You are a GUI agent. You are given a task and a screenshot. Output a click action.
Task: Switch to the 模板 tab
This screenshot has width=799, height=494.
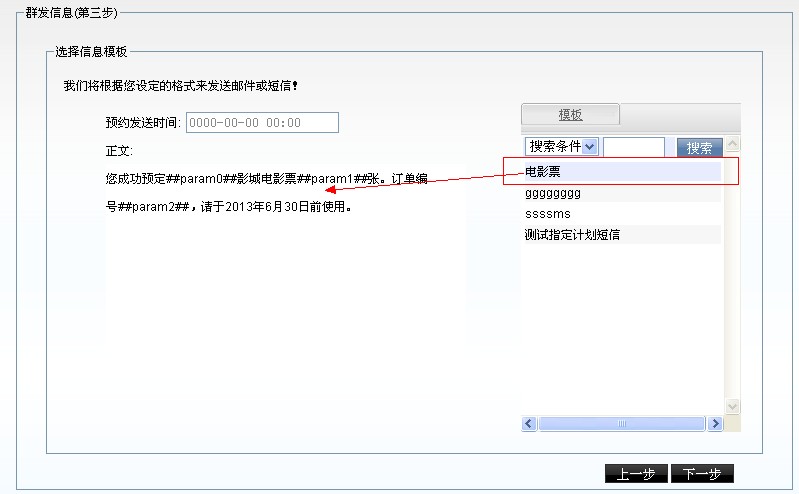click(x=570, y=115)
